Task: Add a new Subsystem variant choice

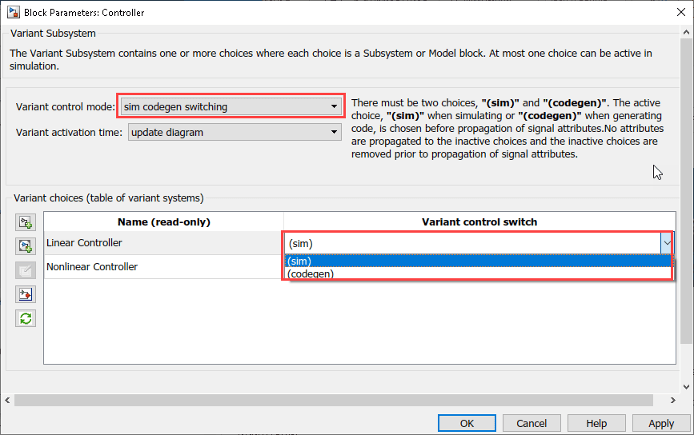Action: (x=25, y=222)
